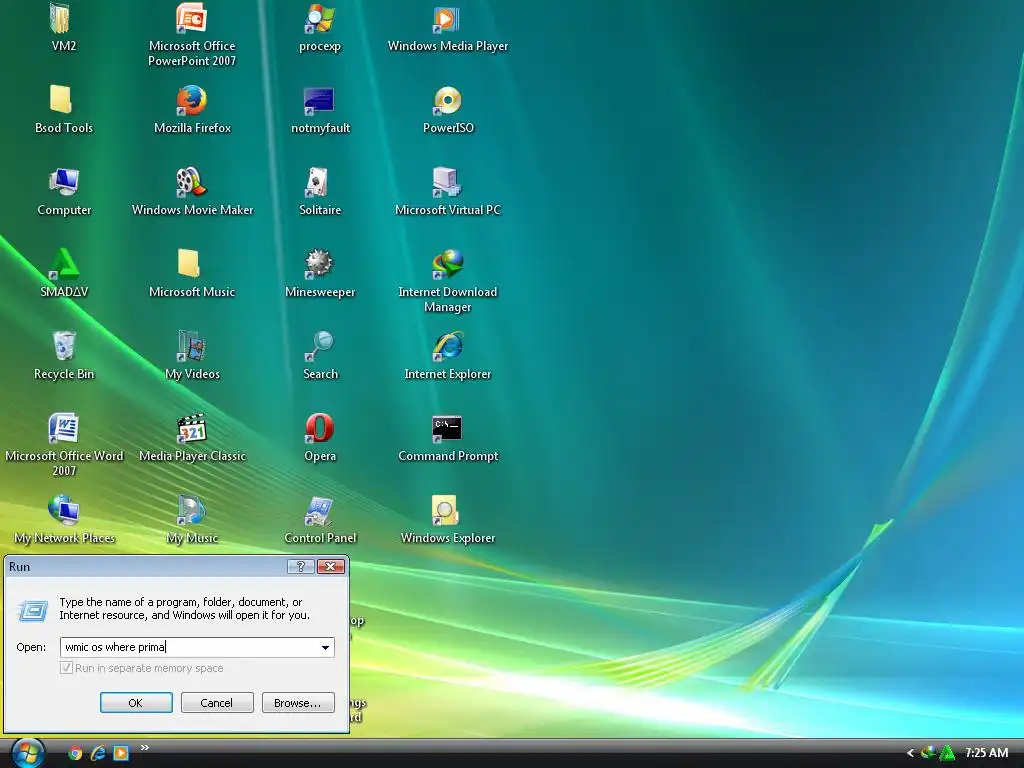Toggle Run in separate memory space
This screenshot has height=768, width=1024.
click(x=66, y=668)
